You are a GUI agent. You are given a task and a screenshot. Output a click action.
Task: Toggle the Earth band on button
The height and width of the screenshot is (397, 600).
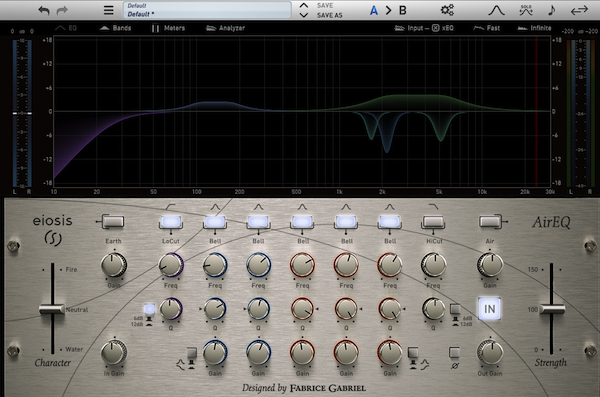coord(113,222)
